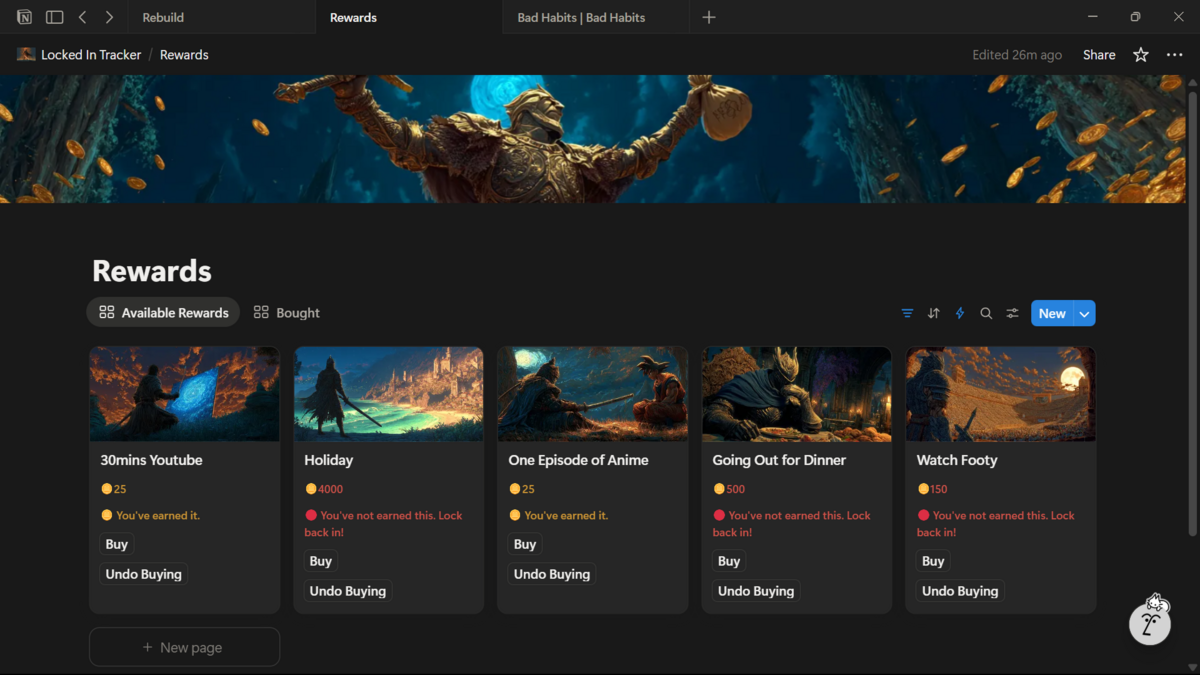This screenshot has width=1200, height=675.
Task: Favorite this page with the star icon
Action: [1141, 55]
